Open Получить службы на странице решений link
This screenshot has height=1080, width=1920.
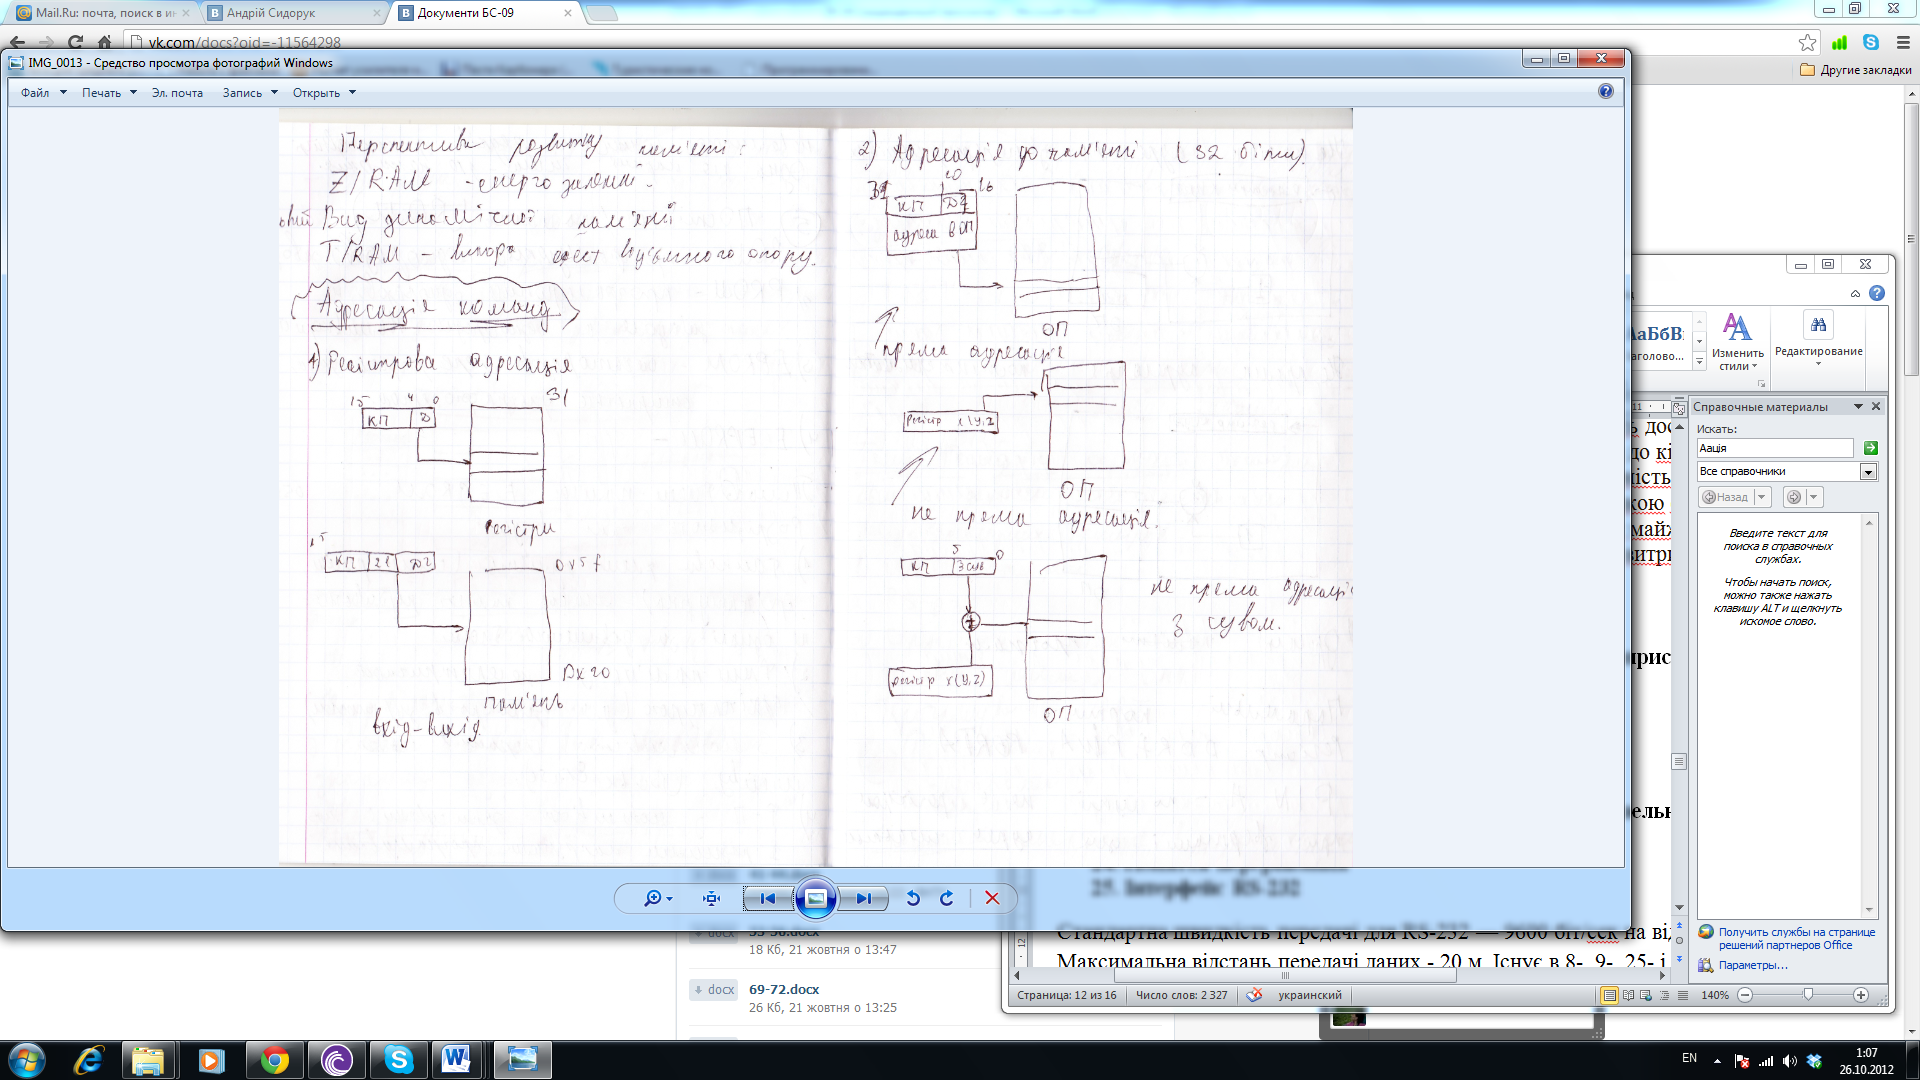click(1797, 938)
